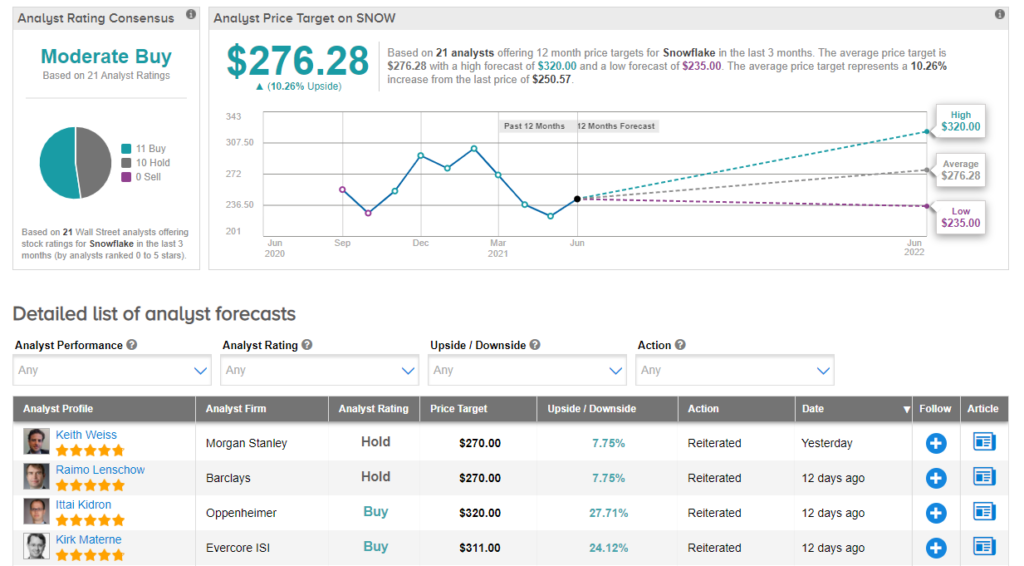
Task: Expand the Analyst Rating filter dropdown
Action: point(320,370)
